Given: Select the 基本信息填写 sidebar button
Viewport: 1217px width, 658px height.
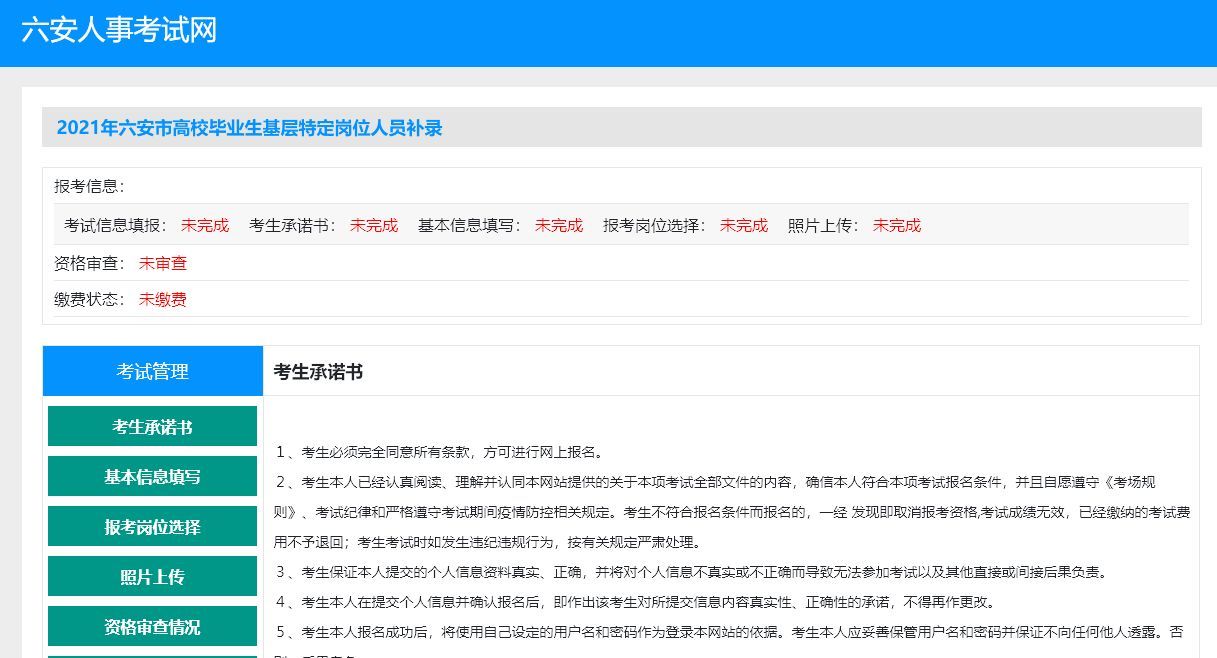Looking at the screenshot, I should (152, 477).
